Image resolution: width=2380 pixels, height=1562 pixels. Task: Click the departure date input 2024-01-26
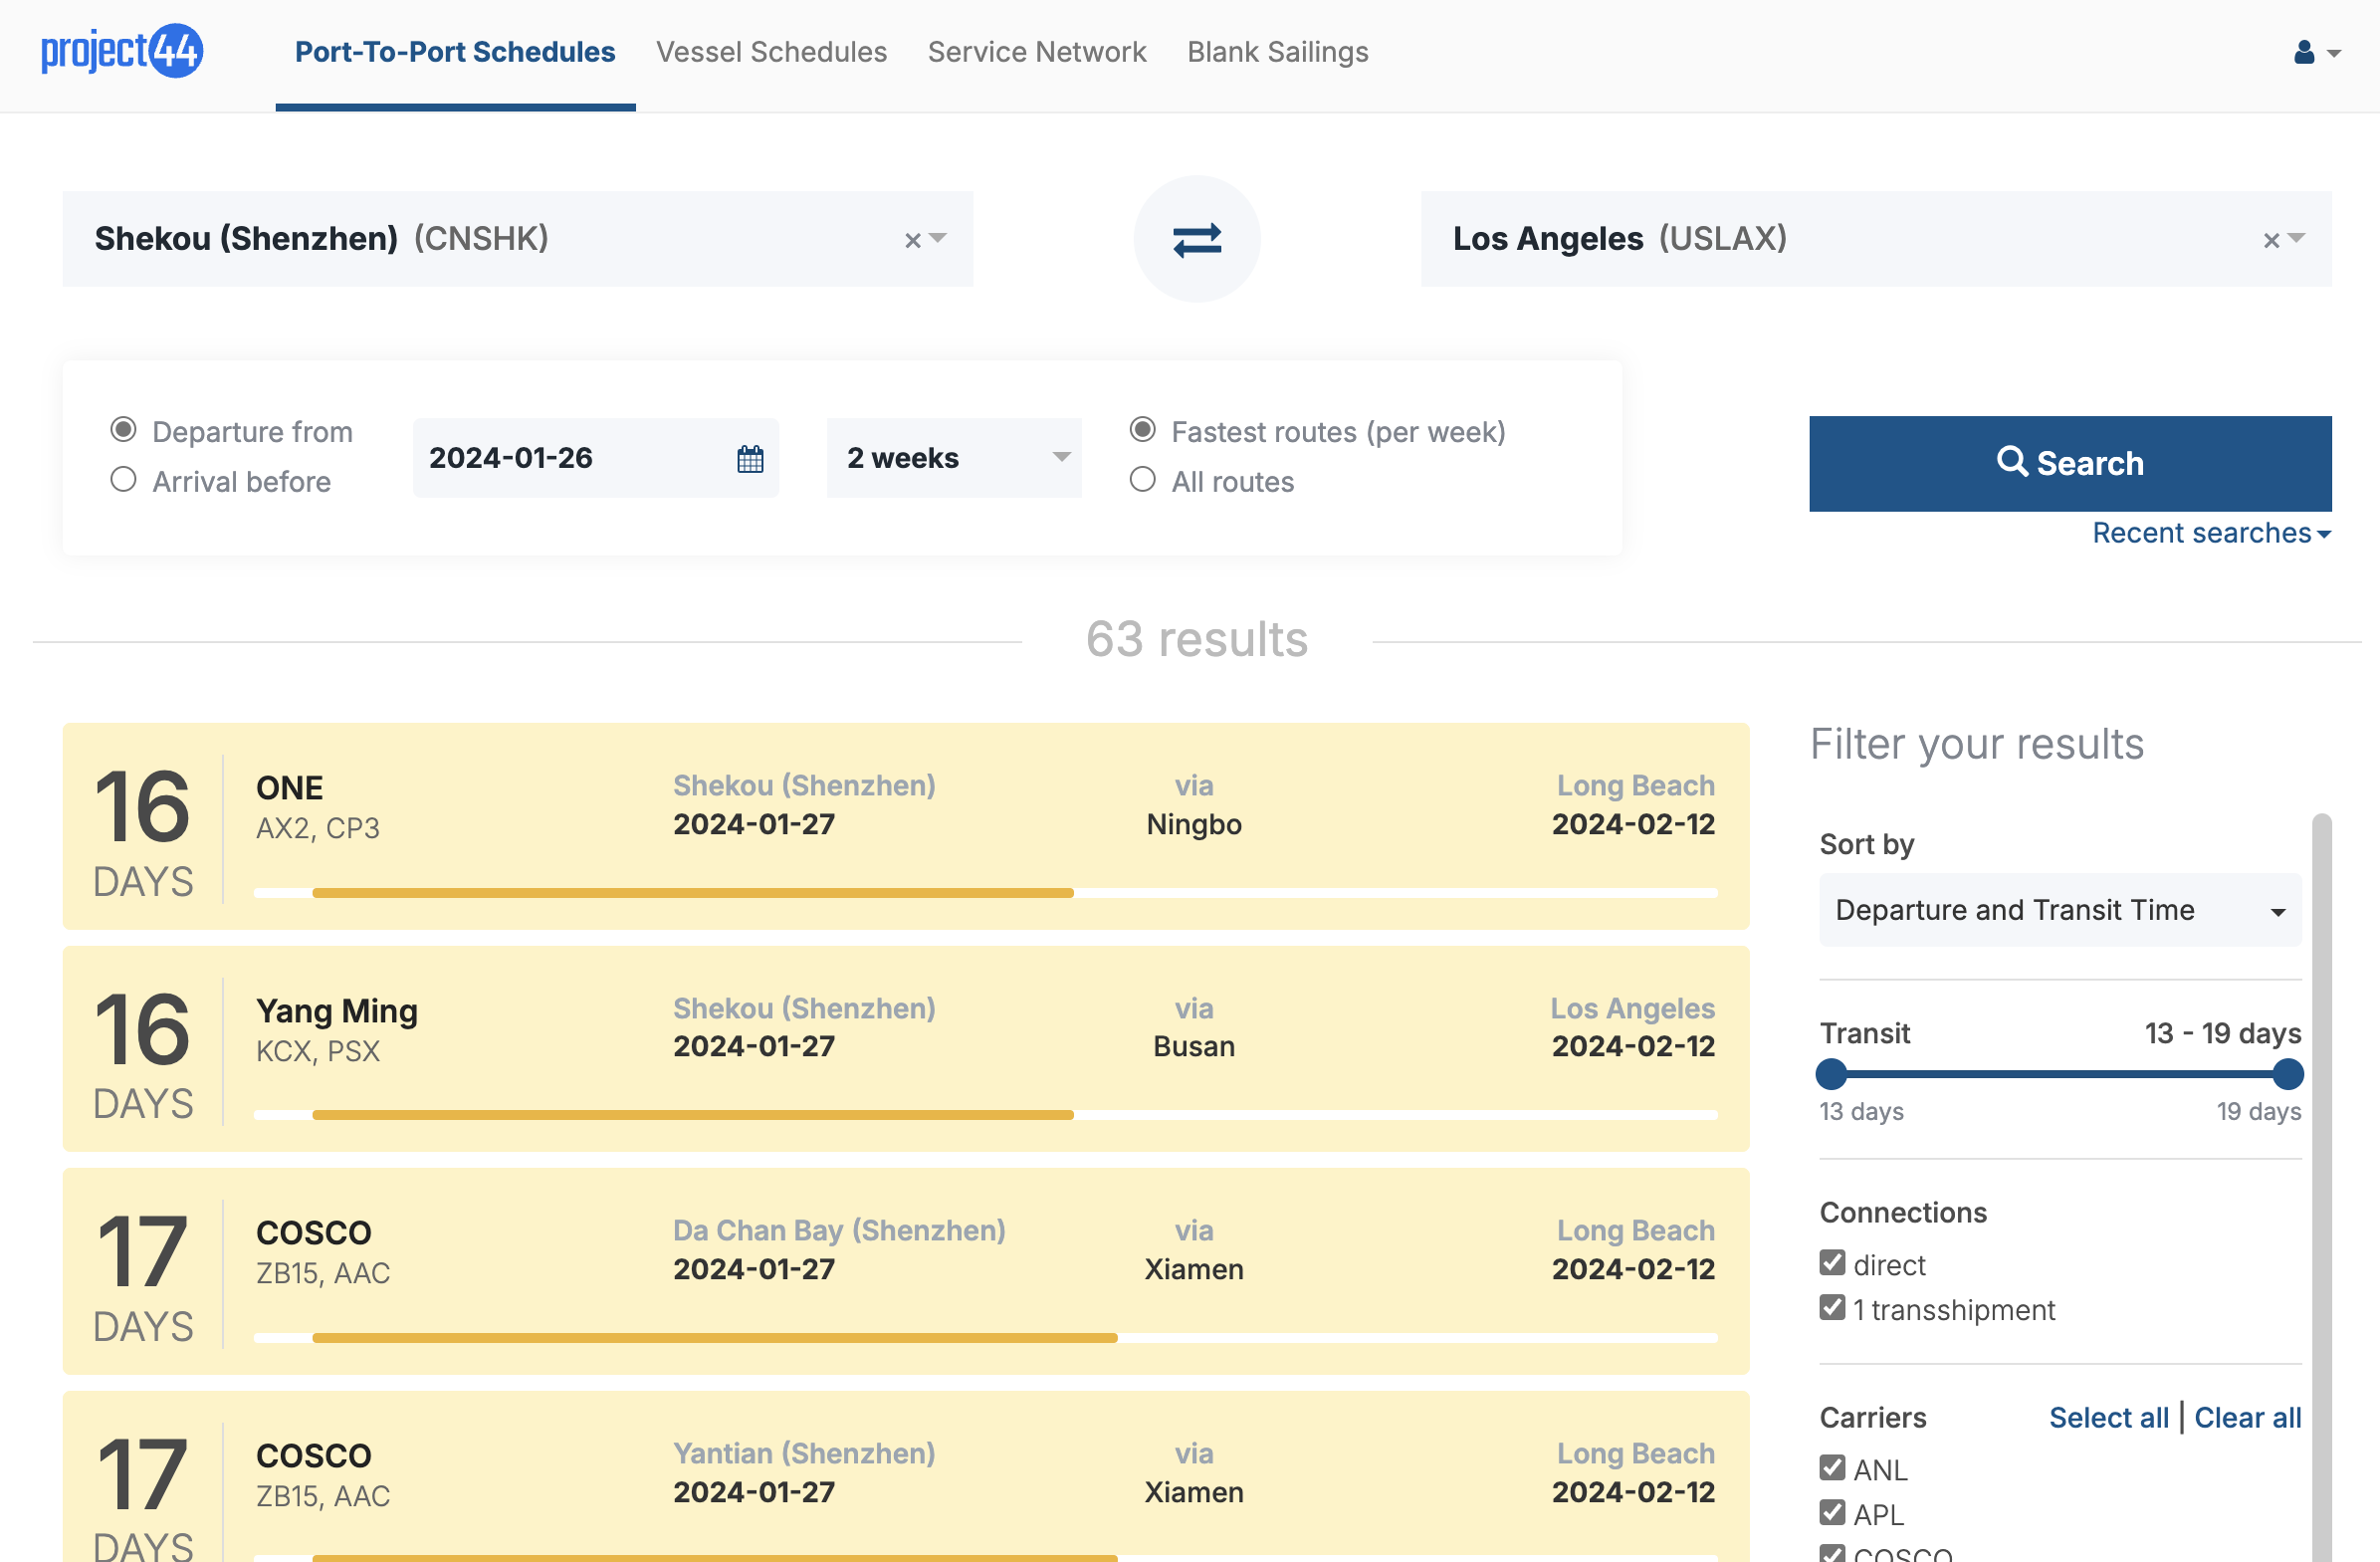tap(595, 458)
